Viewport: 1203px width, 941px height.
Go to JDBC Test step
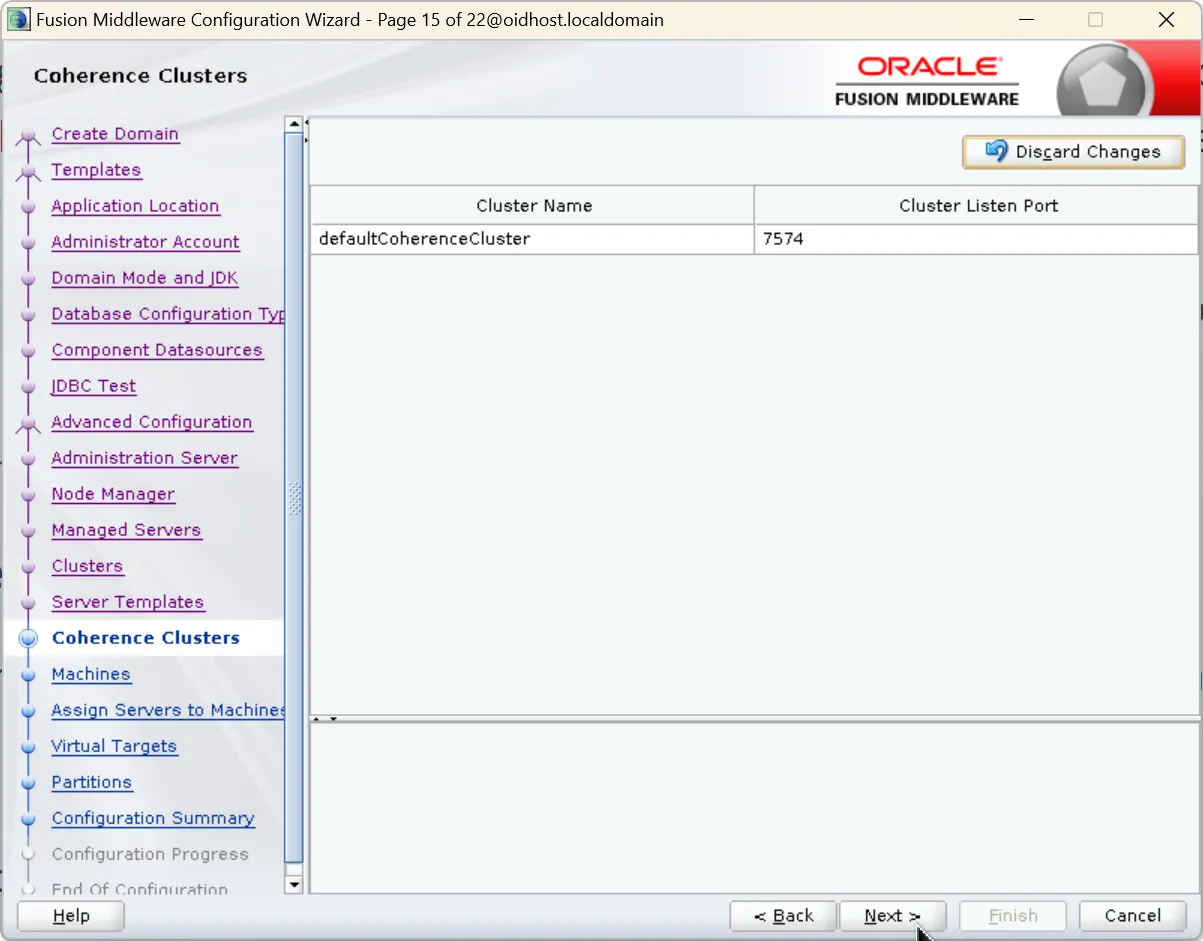94,386
